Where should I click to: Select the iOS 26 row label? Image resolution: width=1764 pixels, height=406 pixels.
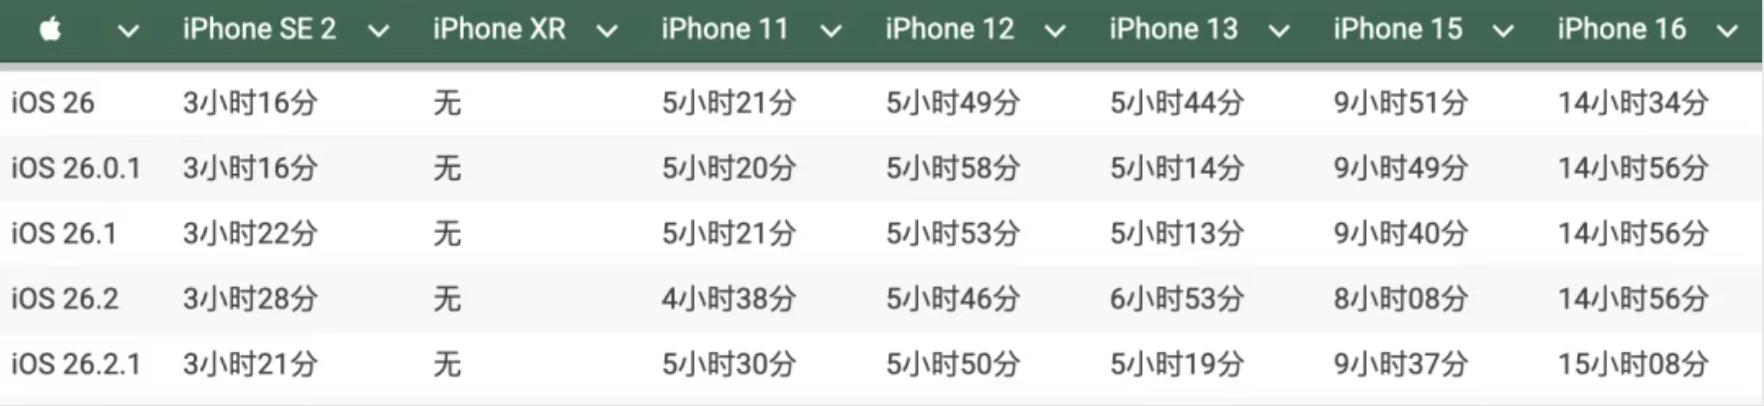(x=53, y=102)
